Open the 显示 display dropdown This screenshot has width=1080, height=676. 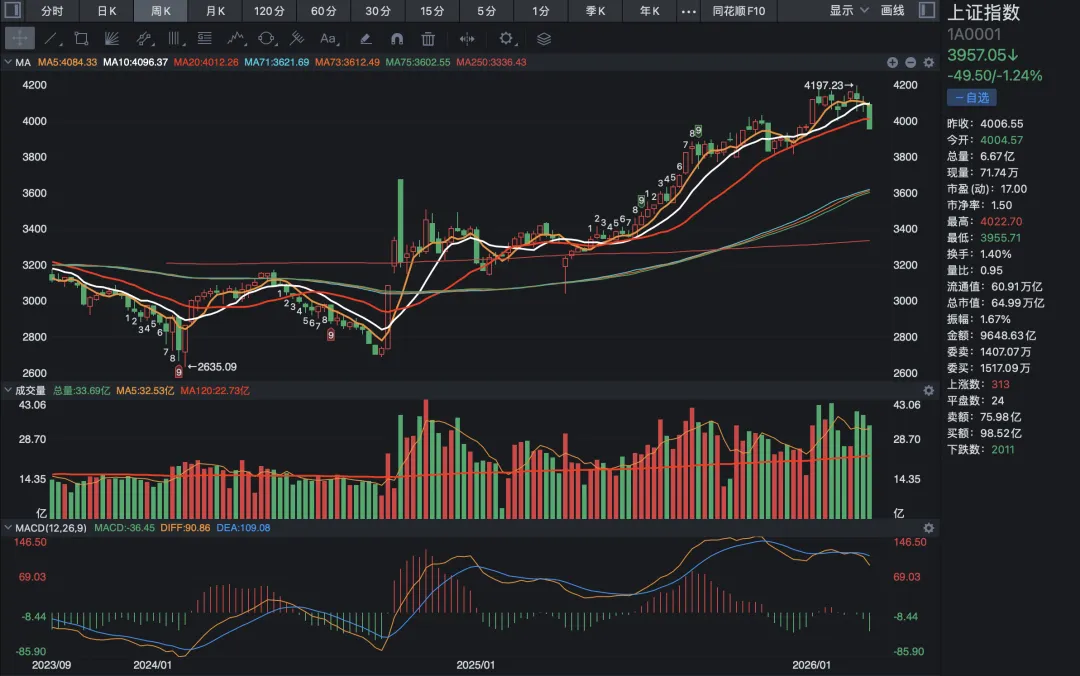click(x=849, y=10)
